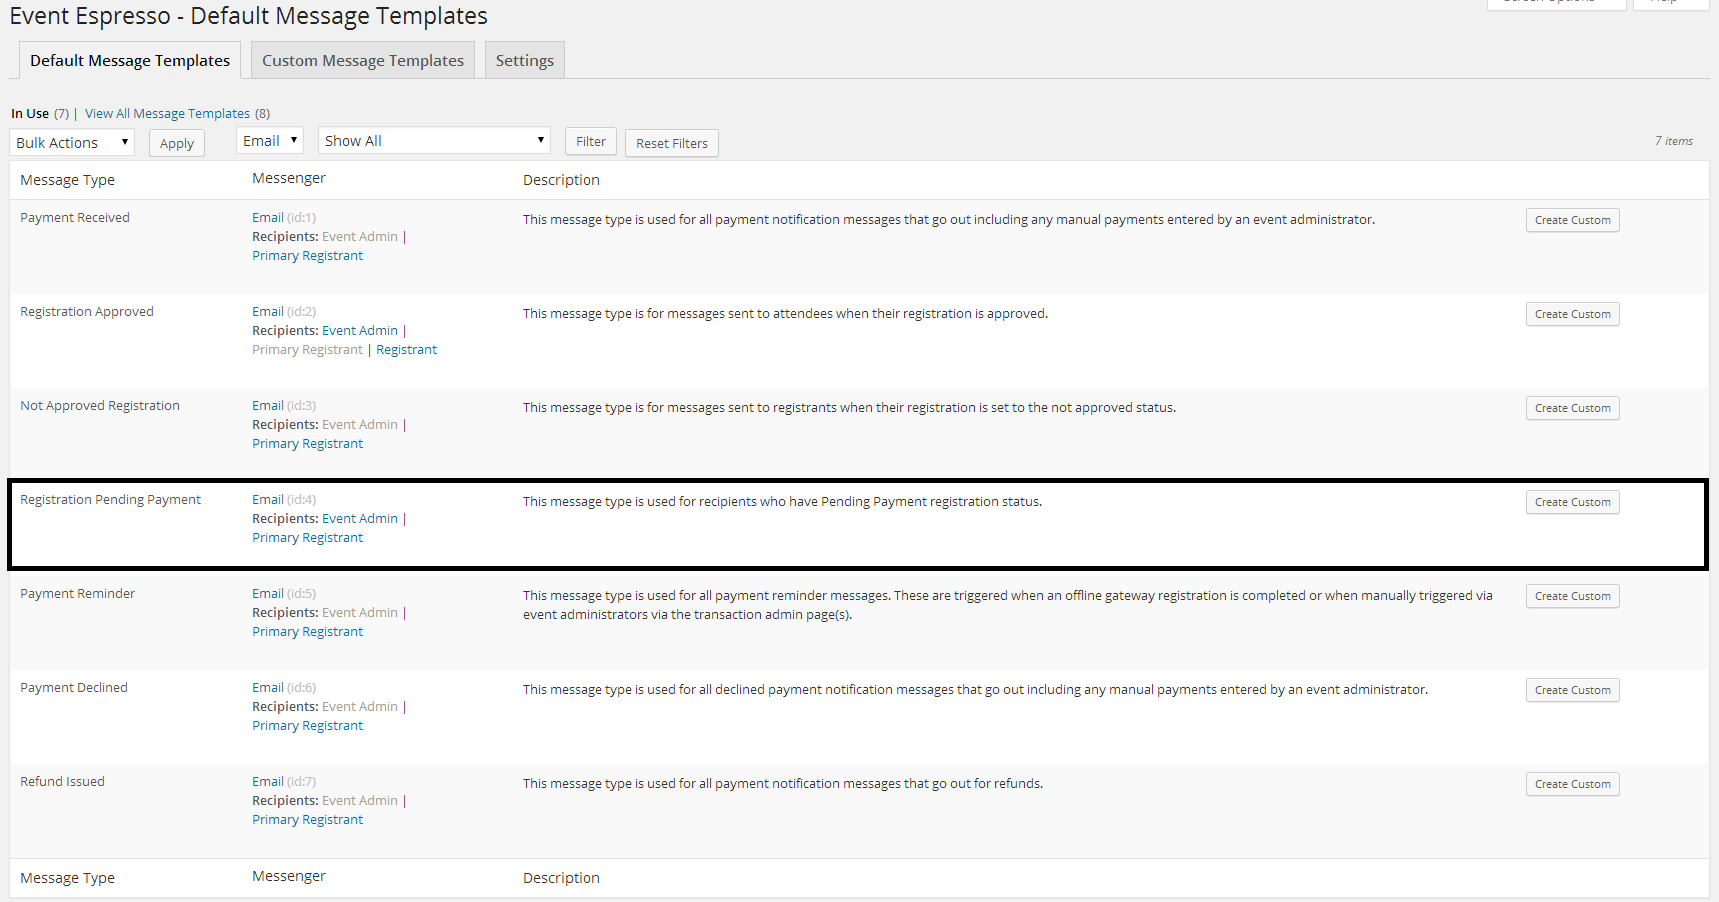Click Create Custom for Payment Received
1719x902 pixels.
coord(1573,220)
